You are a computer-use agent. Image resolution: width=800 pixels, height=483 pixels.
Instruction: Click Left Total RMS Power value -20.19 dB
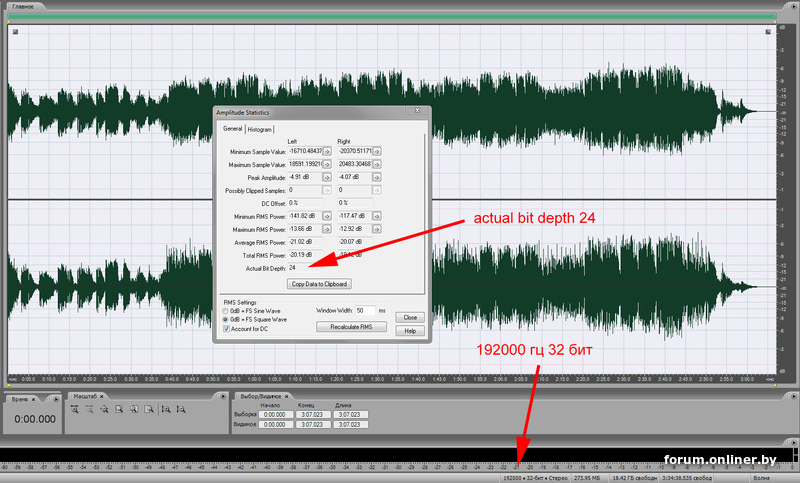coord(302,255)
